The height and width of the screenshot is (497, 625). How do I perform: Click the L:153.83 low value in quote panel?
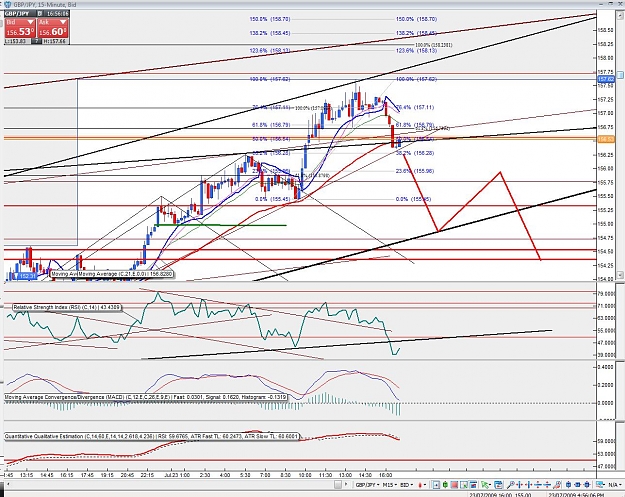17,41
